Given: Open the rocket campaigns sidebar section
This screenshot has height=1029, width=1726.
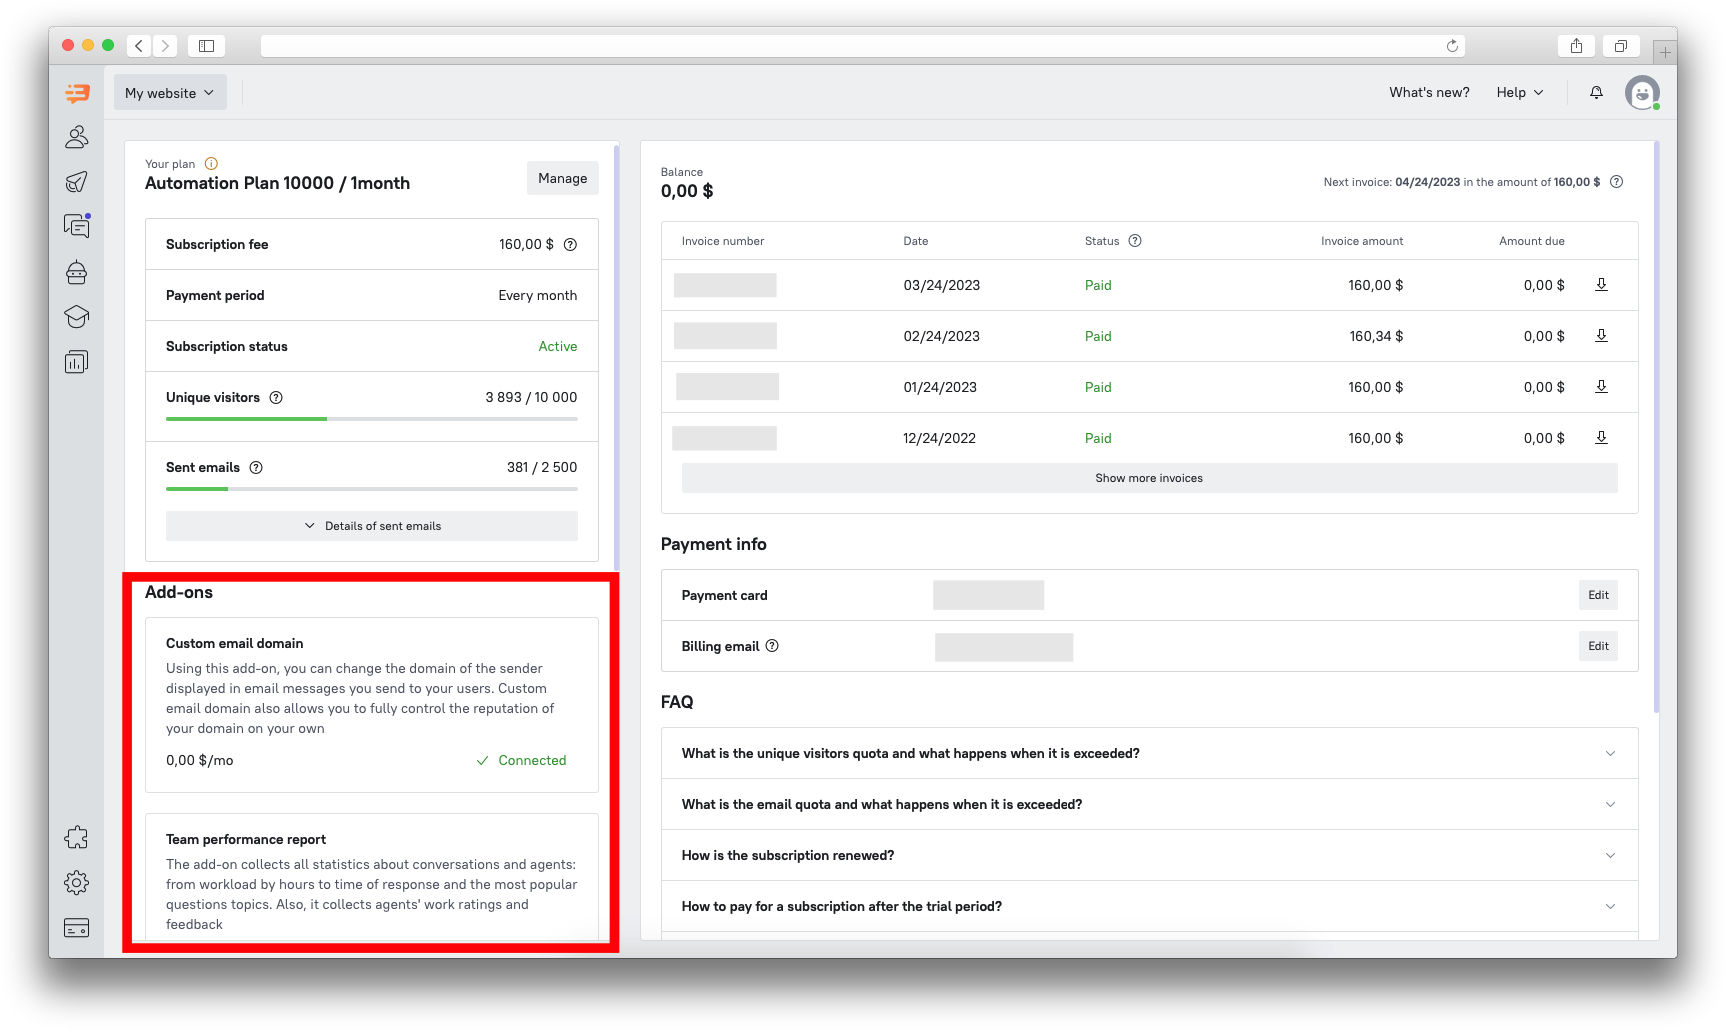Looking at the screenshot, I should tap(77, 182).
